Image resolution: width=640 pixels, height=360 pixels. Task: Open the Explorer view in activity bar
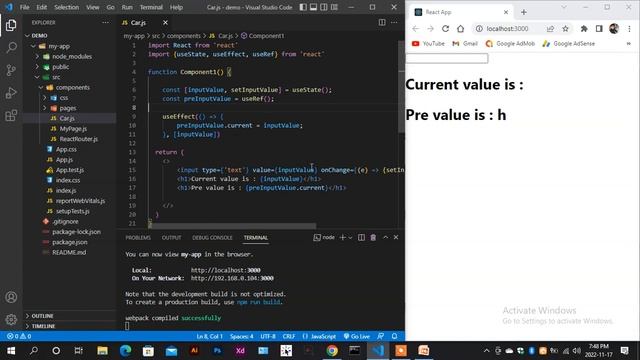click(11, 25)
